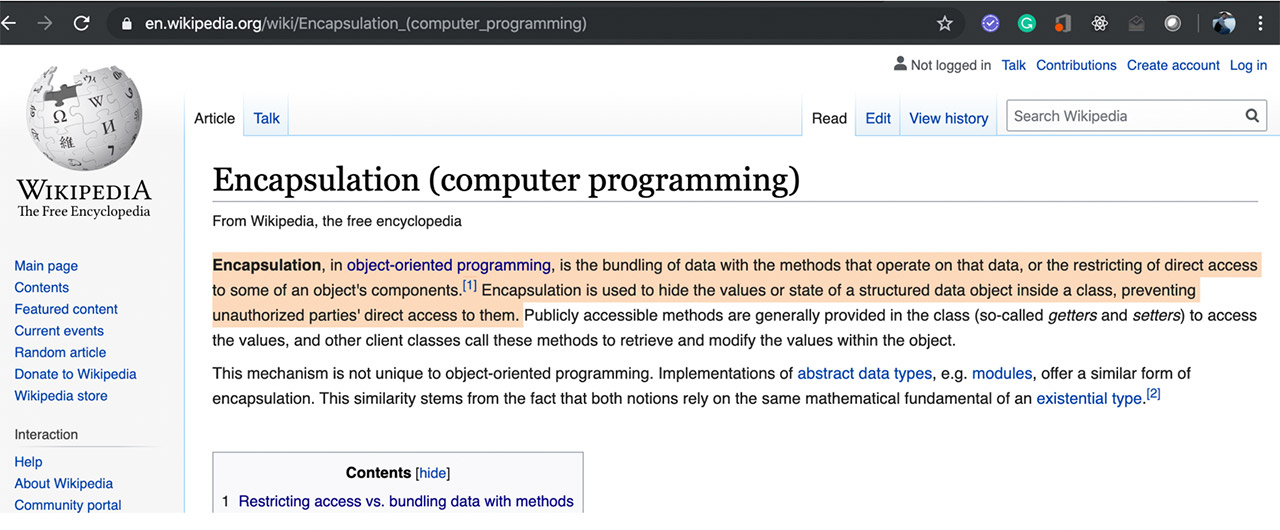Open the Contributions link
Viewport: 1280px width, 530px height.
tap(1076, 65)
